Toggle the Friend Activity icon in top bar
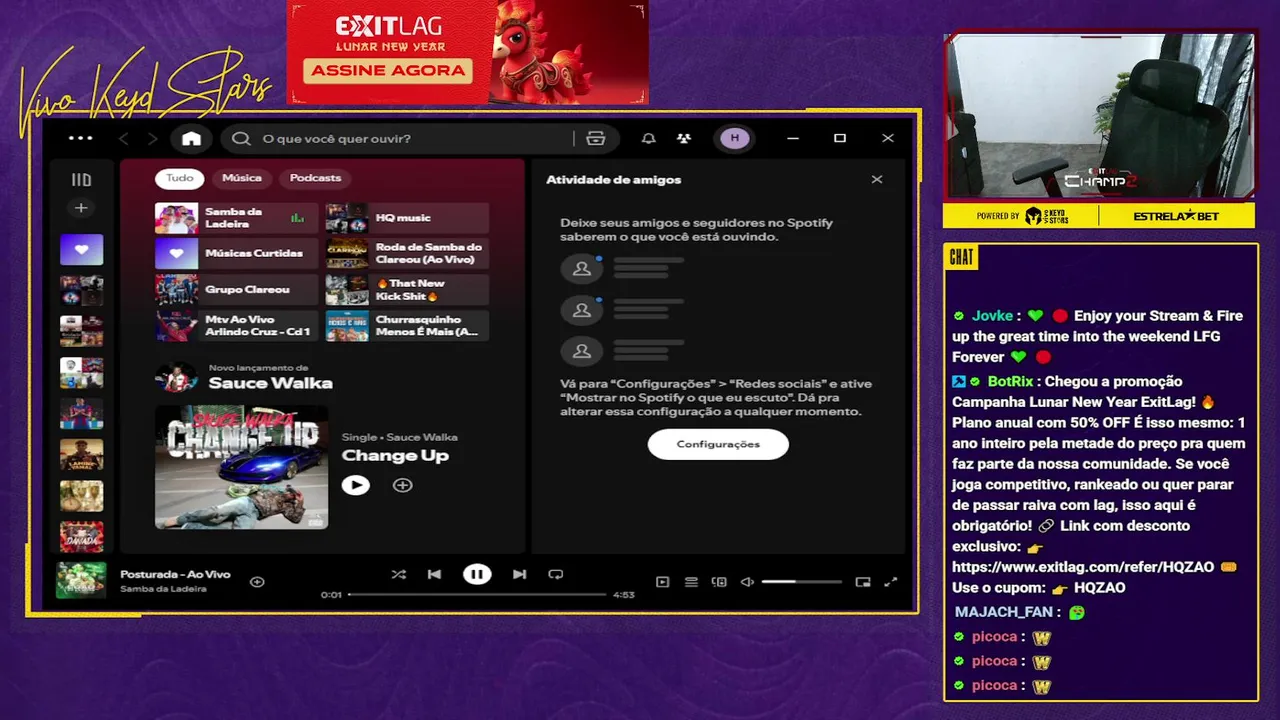This screenshot has height=720, width=1280. coord(684,139)
